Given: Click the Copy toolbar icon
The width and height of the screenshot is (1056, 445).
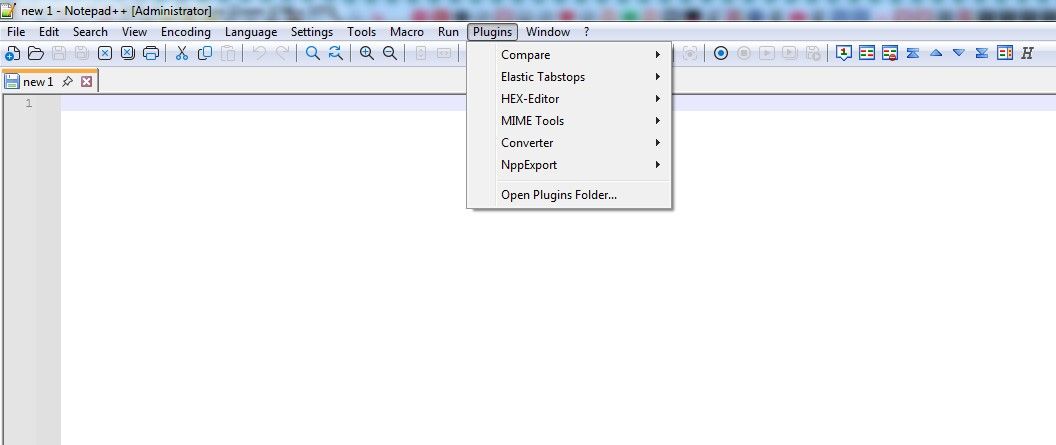Looking at the screenshot, I should (x=205, y=54).
